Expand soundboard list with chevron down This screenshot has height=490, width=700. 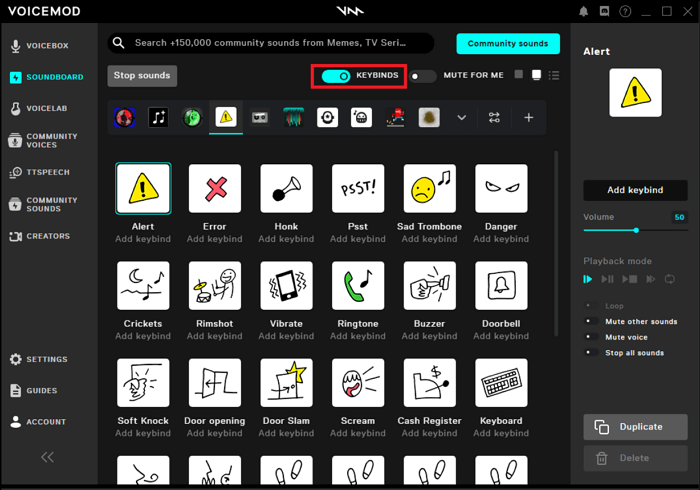(x=461, y=117)
